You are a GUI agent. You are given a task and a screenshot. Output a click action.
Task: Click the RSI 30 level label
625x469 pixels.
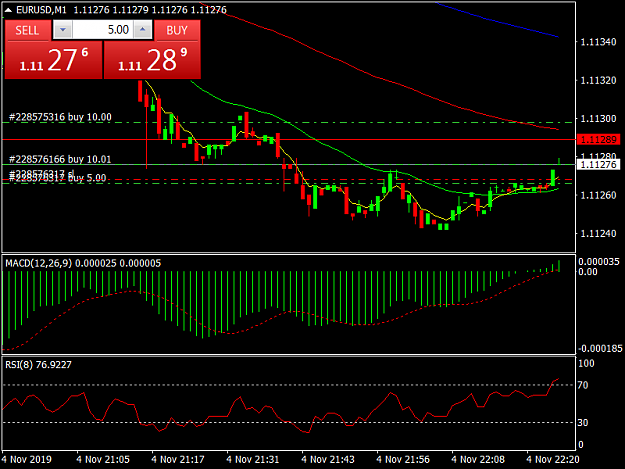coord(583,422)
